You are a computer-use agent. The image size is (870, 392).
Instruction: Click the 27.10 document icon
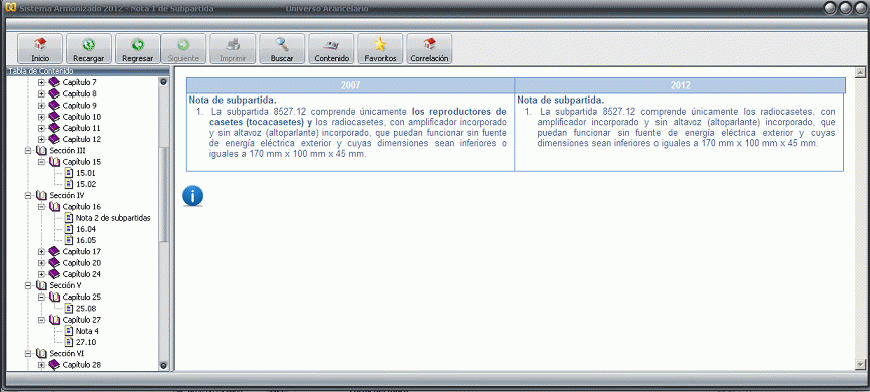point(69,342)
